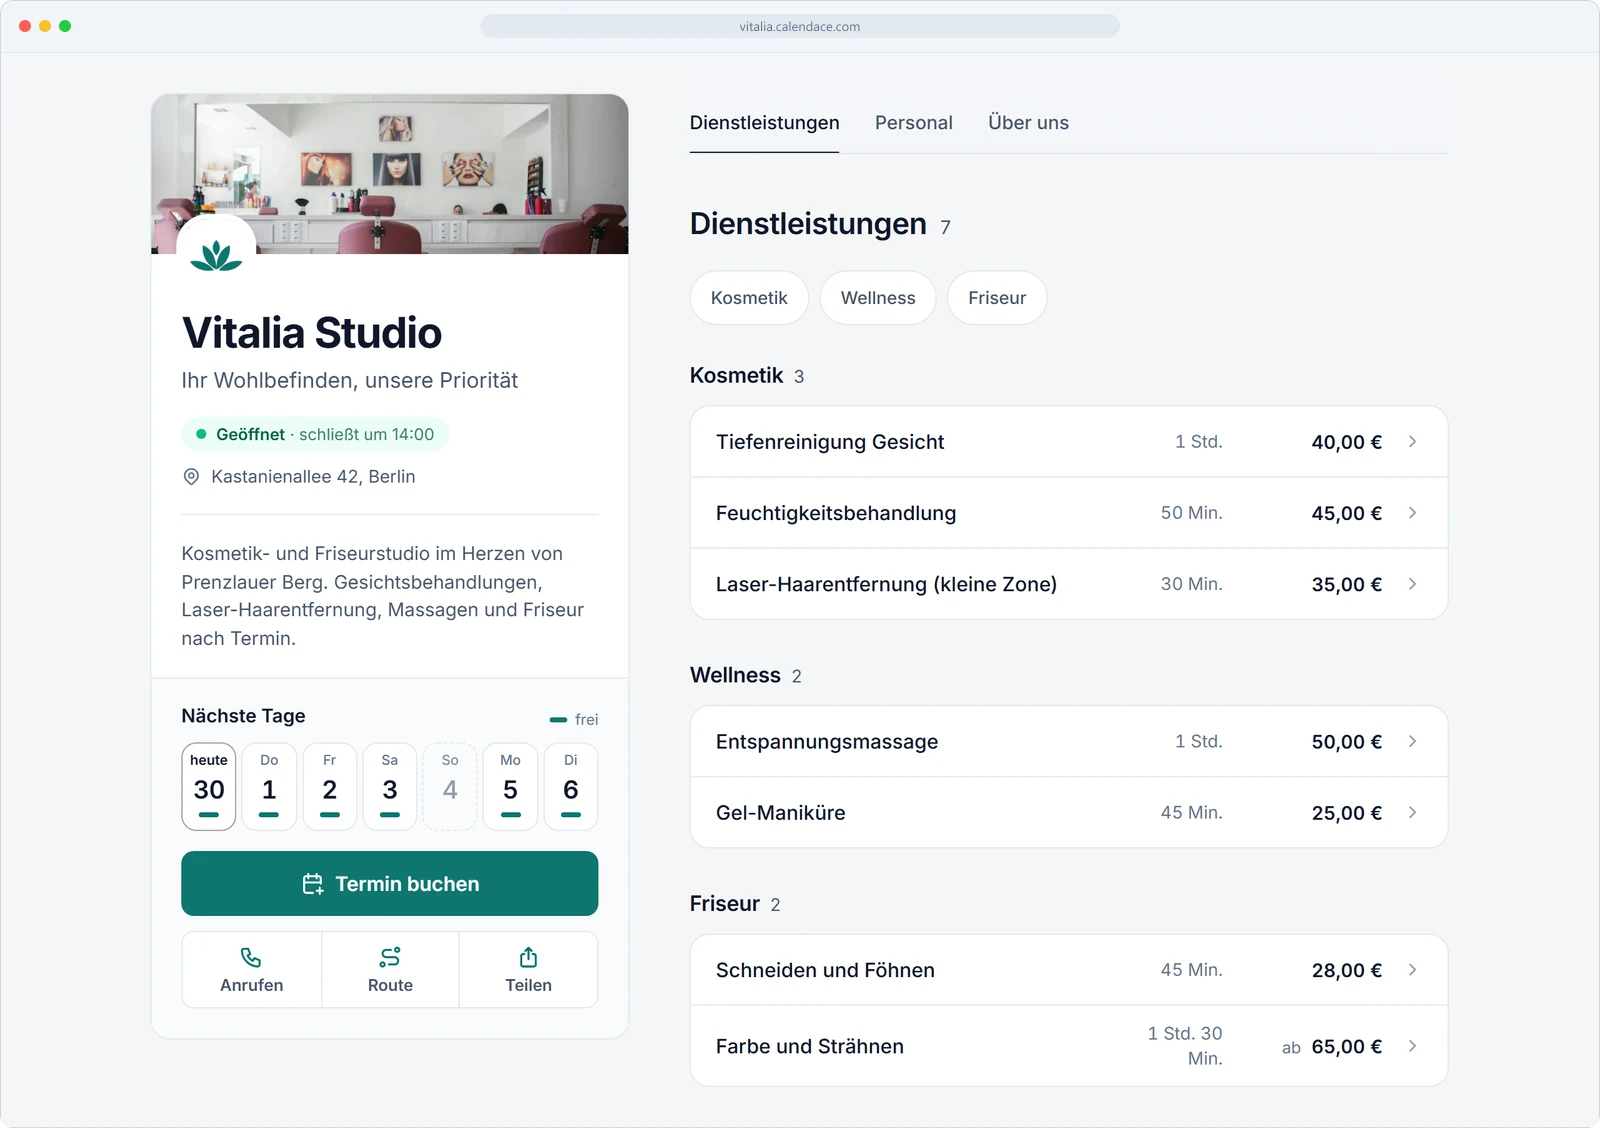
Task: Click the lotus logo of Vitalia Studio
Action: click(216, 255)
